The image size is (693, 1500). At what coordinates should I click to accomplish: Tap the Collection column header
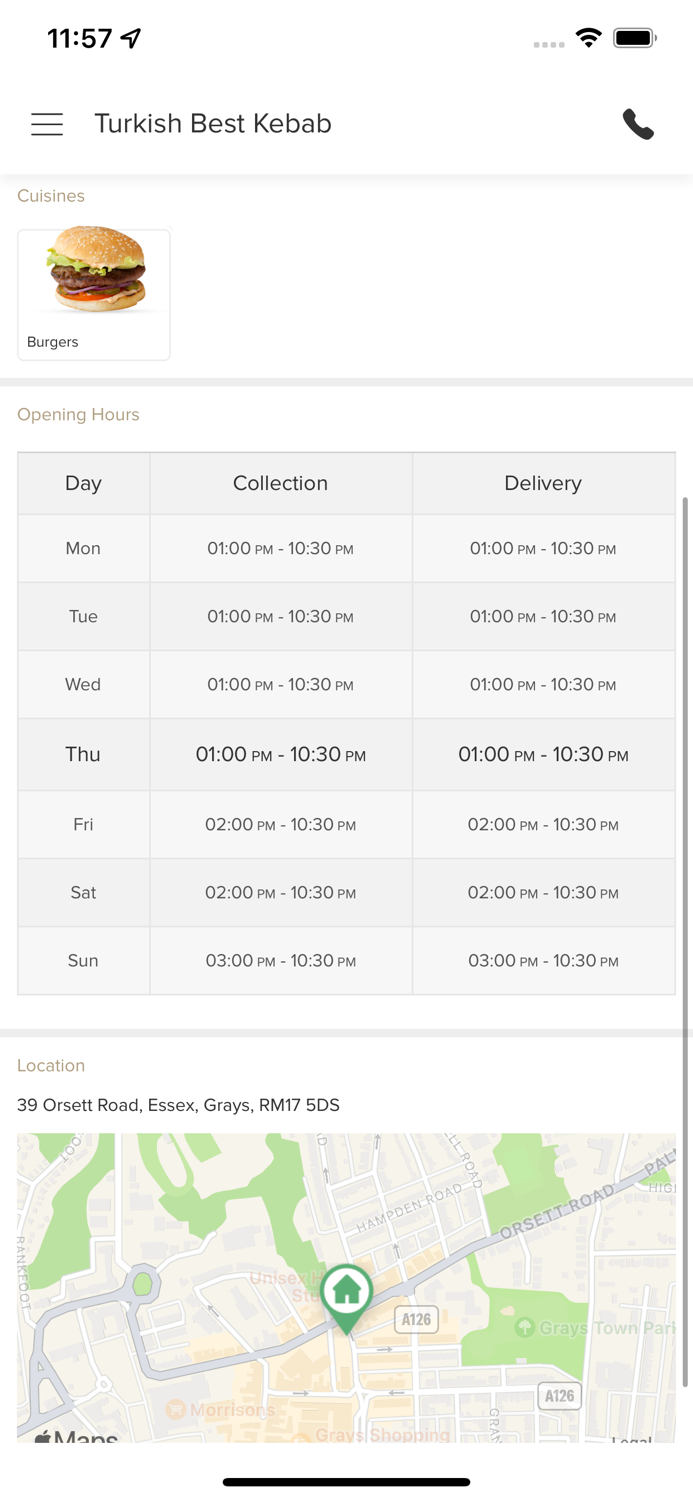click(280, 483)
